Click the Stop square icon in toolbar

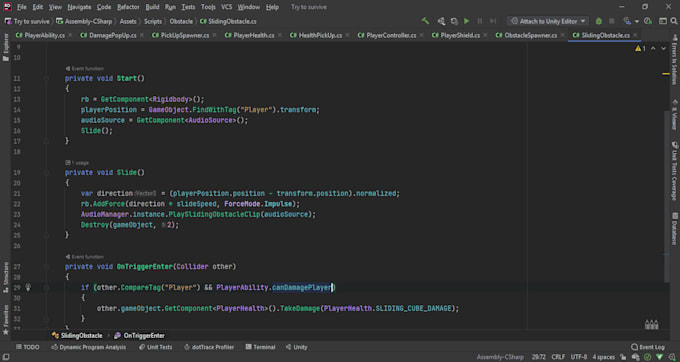[x=612, y=21]
